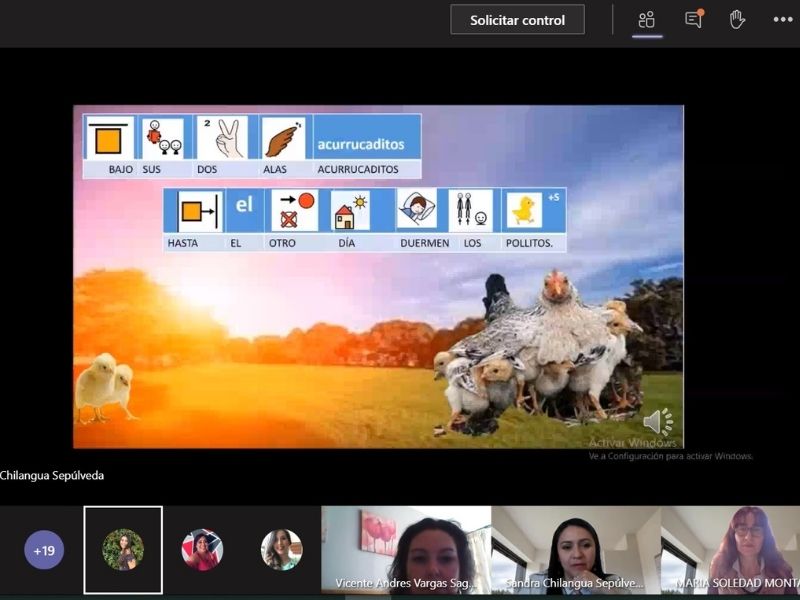Select the DOS two-fingers pictogram

click(x=221, y=138)
